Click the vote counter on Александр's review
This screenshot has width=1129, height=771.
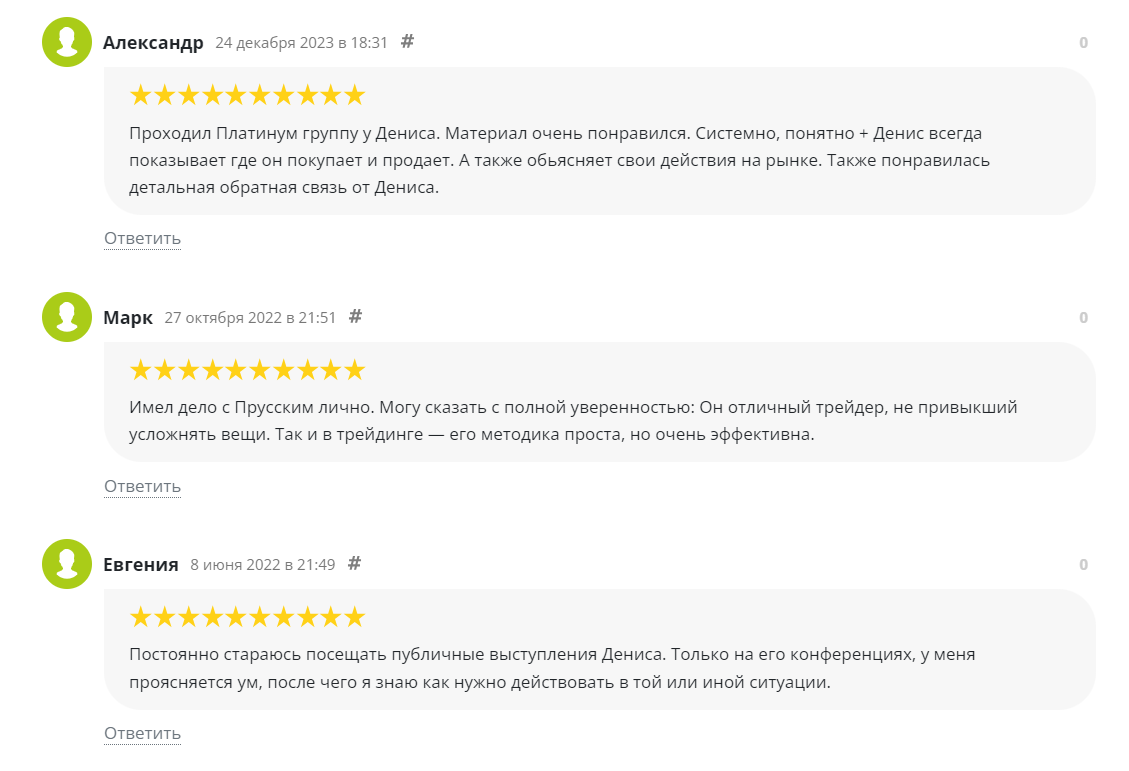pos(1083,43)
